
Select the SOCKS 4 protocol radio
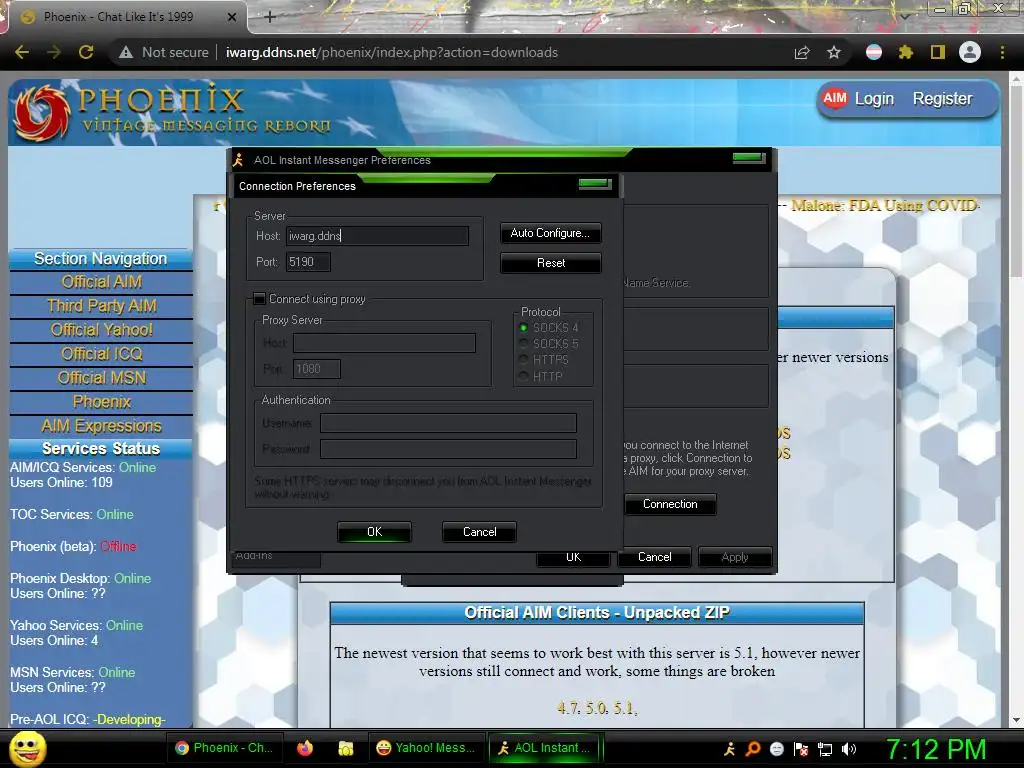pyautogui.click(x=523, y=327)
